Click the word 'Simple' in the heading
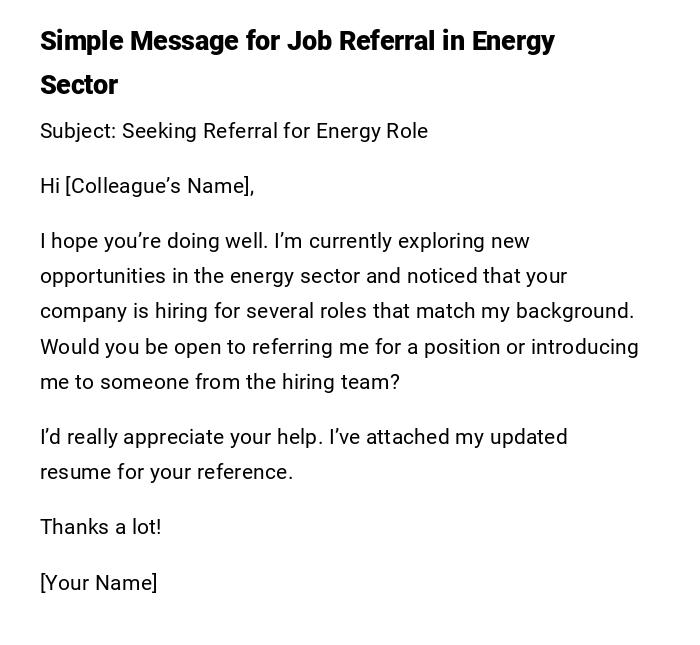The height and width of the screenshot is (645, 700). (82, 42)
